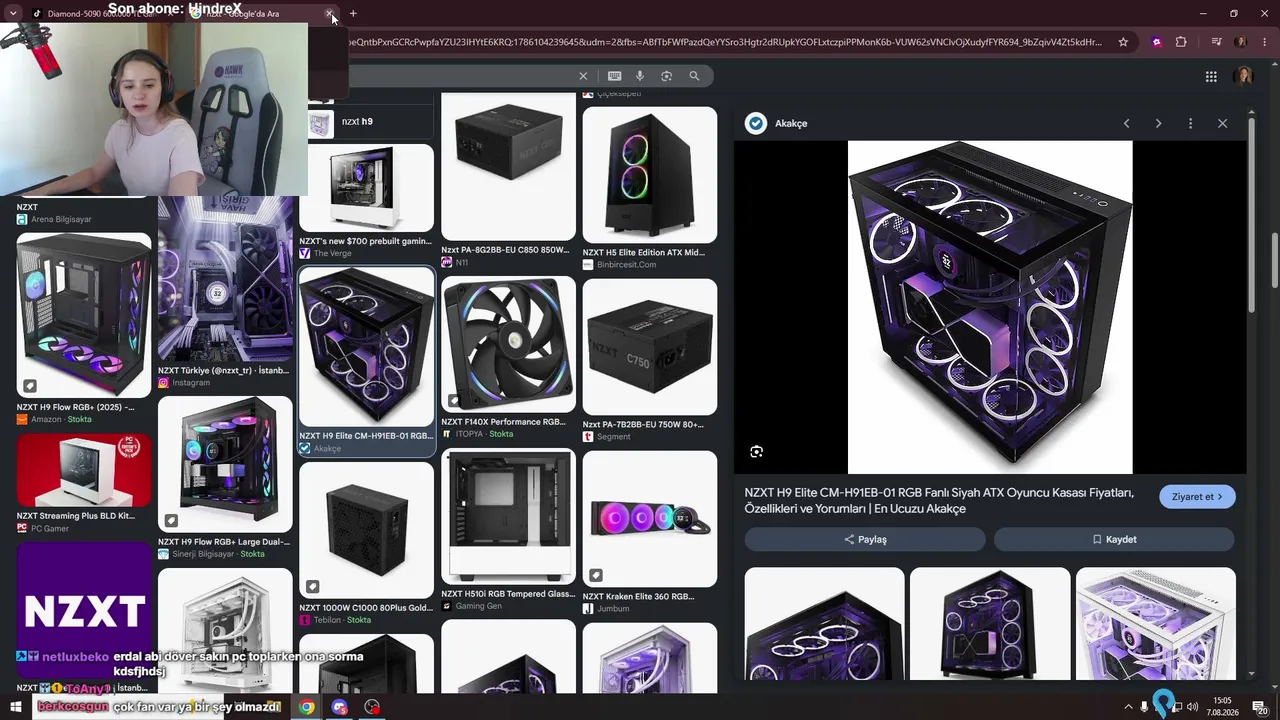This screenshot has height=720, width=1280.
Task: Click the "The Verge" source label
Action: (333, 254)
